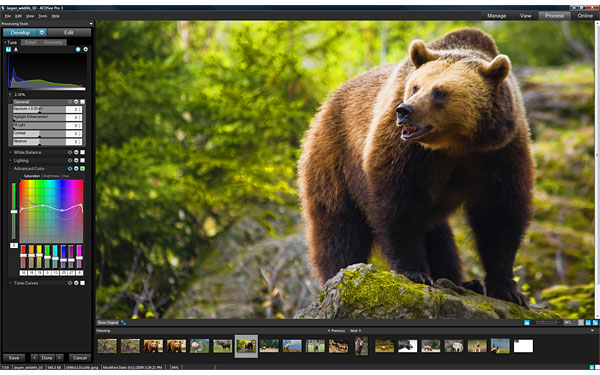Click the Save button
The width and height of the screenshot is (600, 375).
click(x=14, y=358)
